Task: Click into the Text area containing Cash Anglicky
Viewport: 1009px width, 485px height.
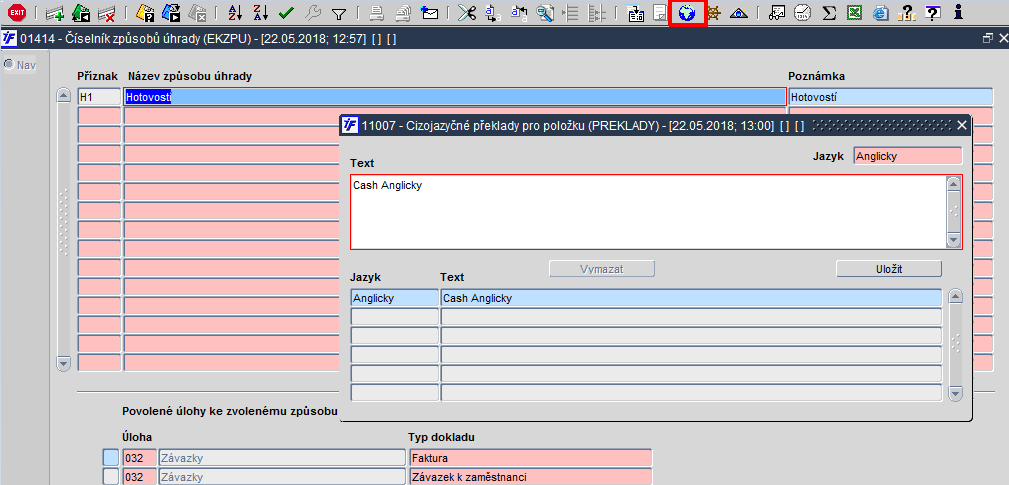Action: pos(648,212)
